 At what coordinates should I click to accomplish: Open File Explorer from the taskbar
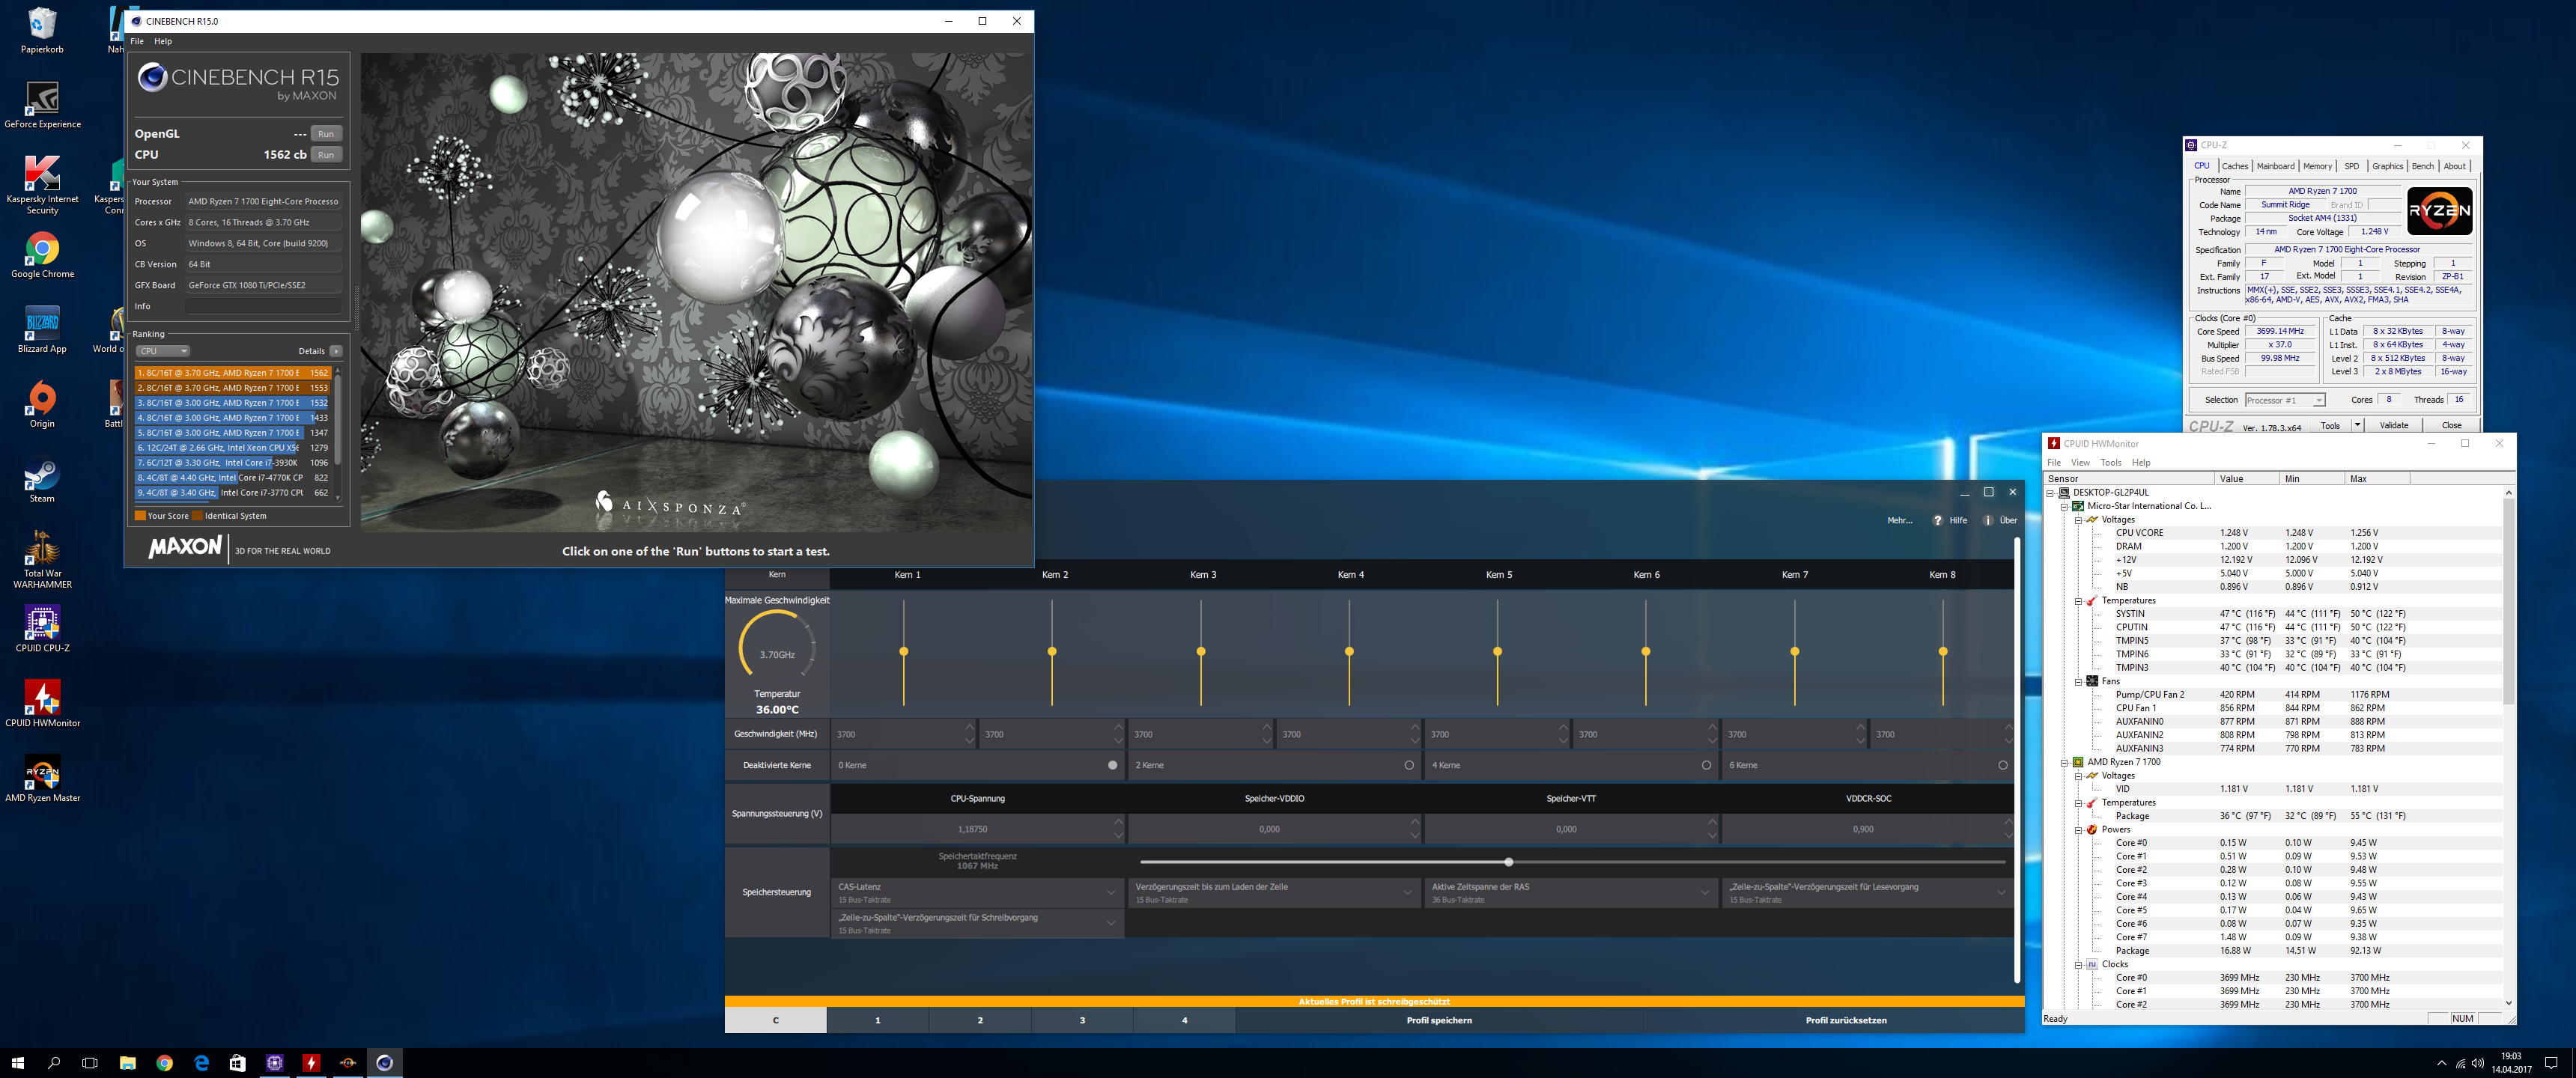click(127, 1062)
